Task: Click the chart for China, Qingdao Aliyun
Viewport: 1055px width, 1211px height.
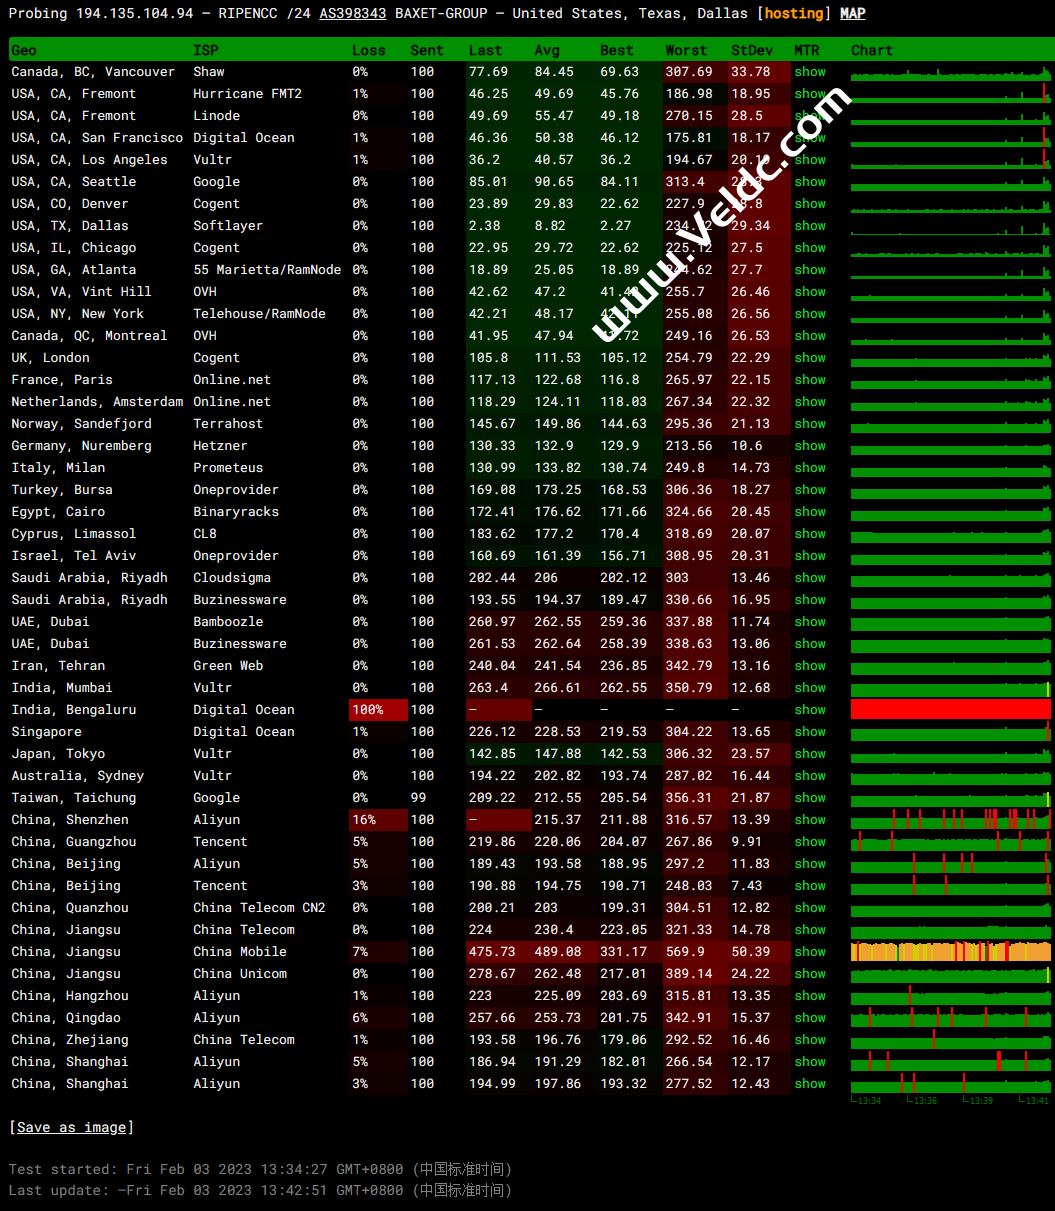Action: coord(950,1018)
